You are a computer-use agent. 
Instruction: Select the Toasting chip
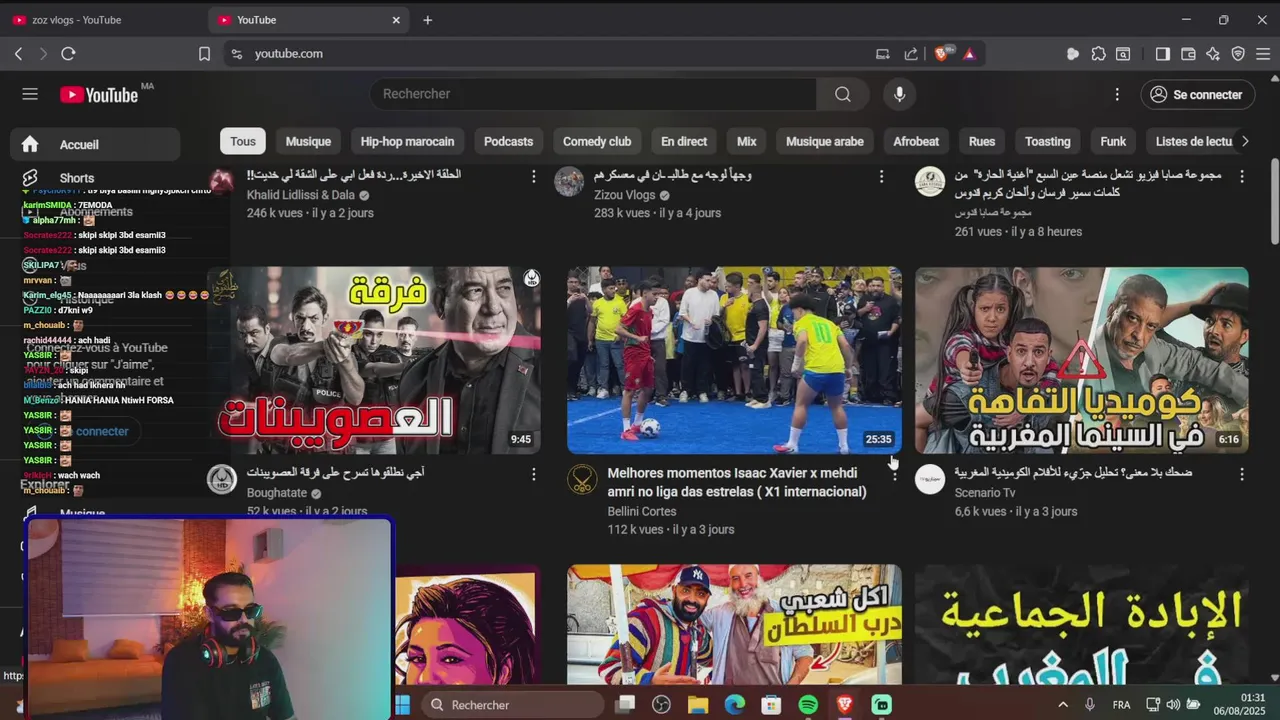coord(1047,141)
